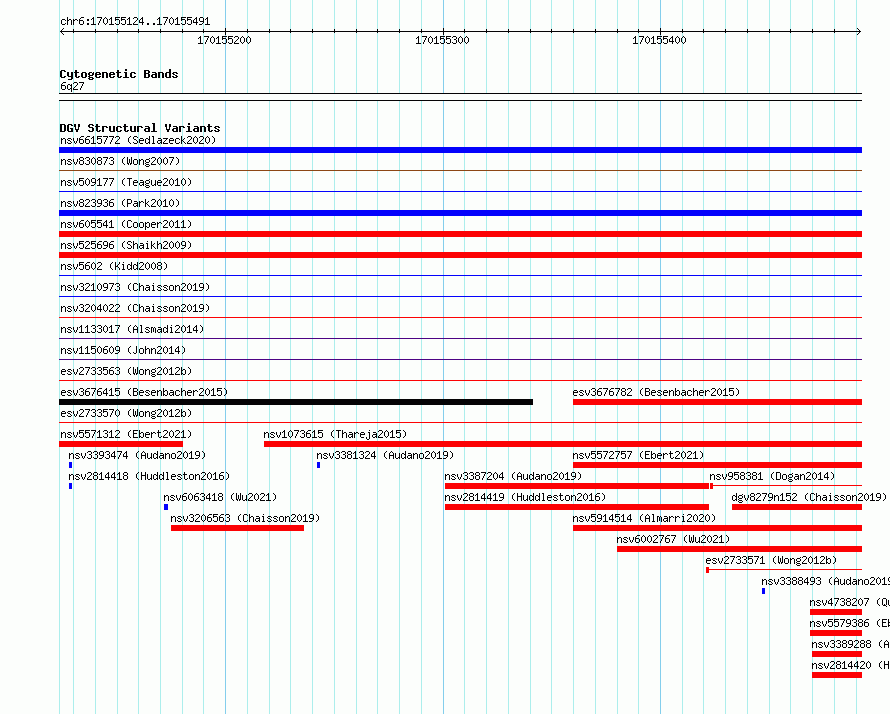Viewport: 890px width, 714px height.
Task: Select nsv3204022 (Chaisson2019) label
Action: (x=135, y=308)
